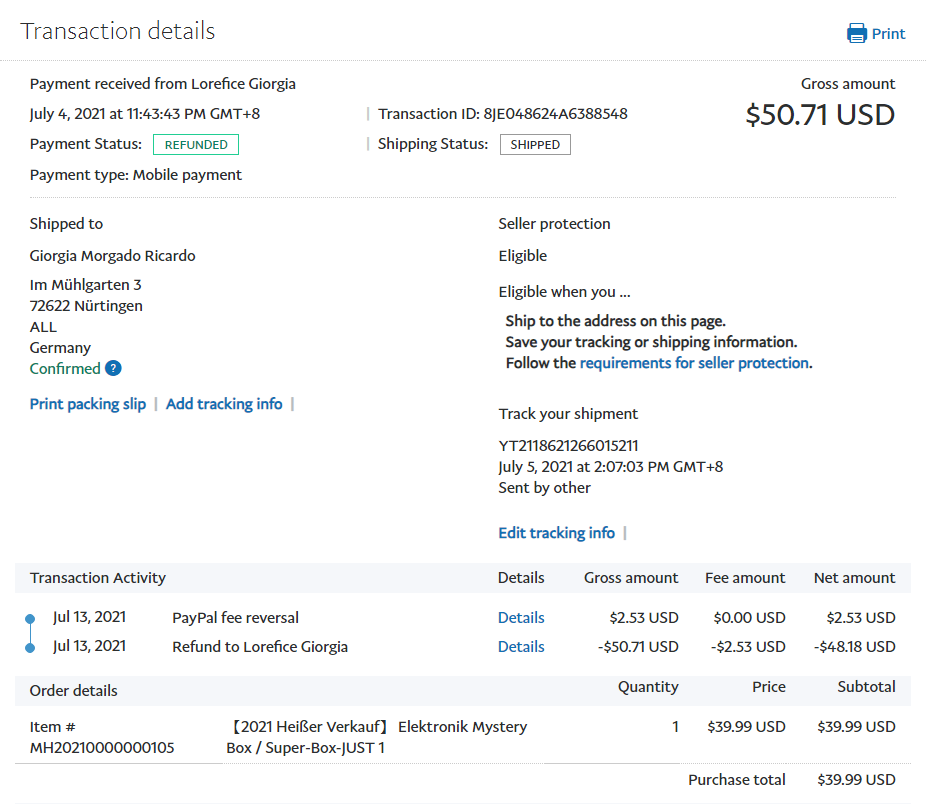Select the refund entry timeline dot
Image resolution: width=926 pixels, height=804 pixels.
click(30, 648)
